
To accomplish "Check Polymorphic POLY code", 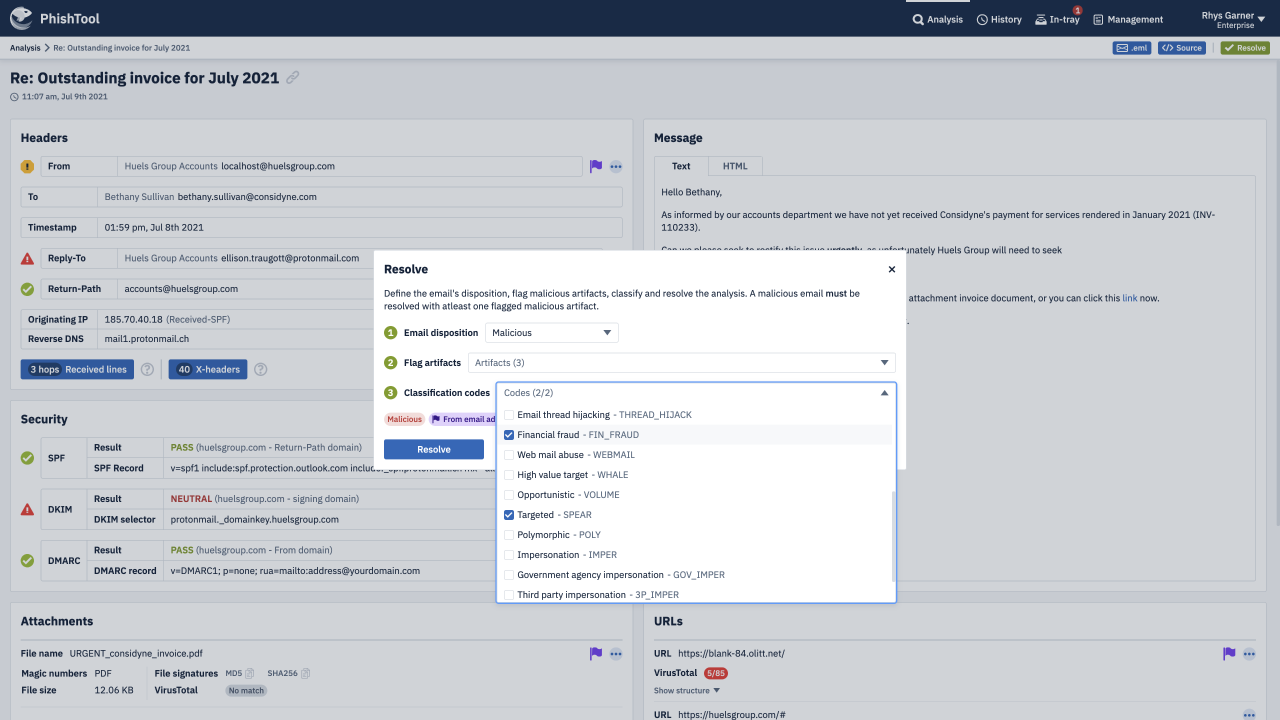I will point(509,535).
